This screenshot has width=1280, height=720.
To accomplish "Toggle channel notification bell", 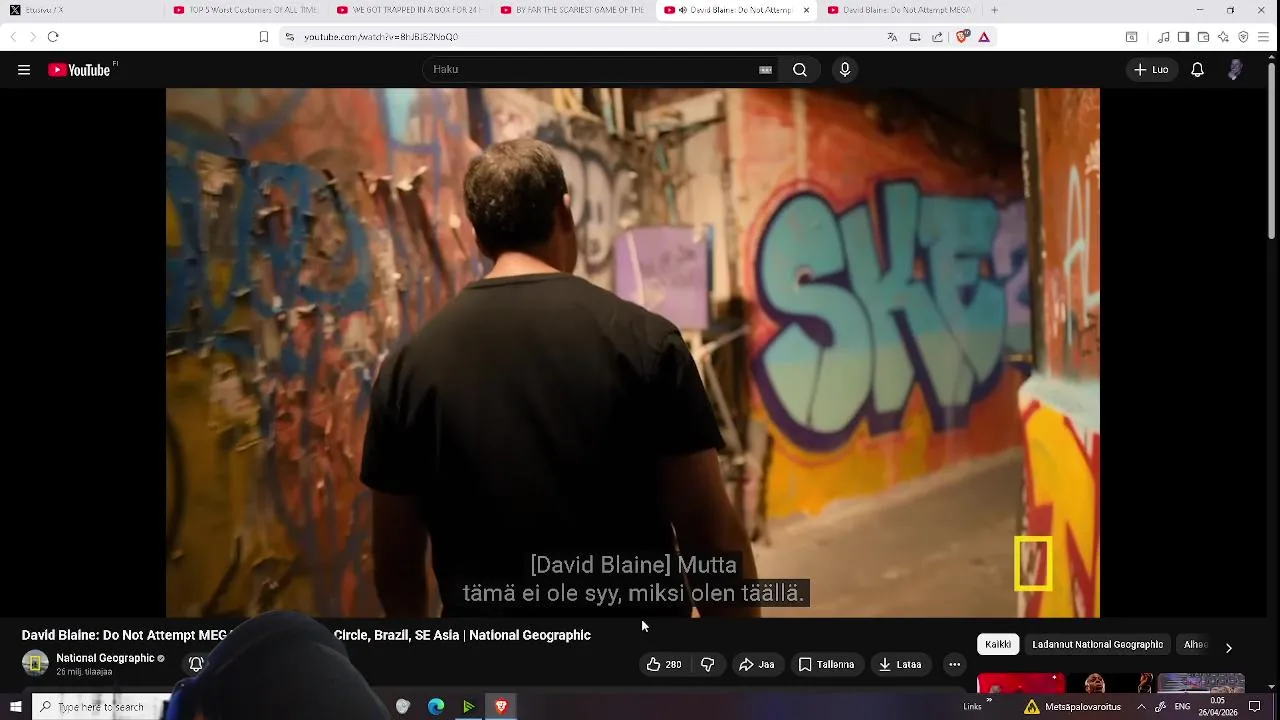I will 196,664.
